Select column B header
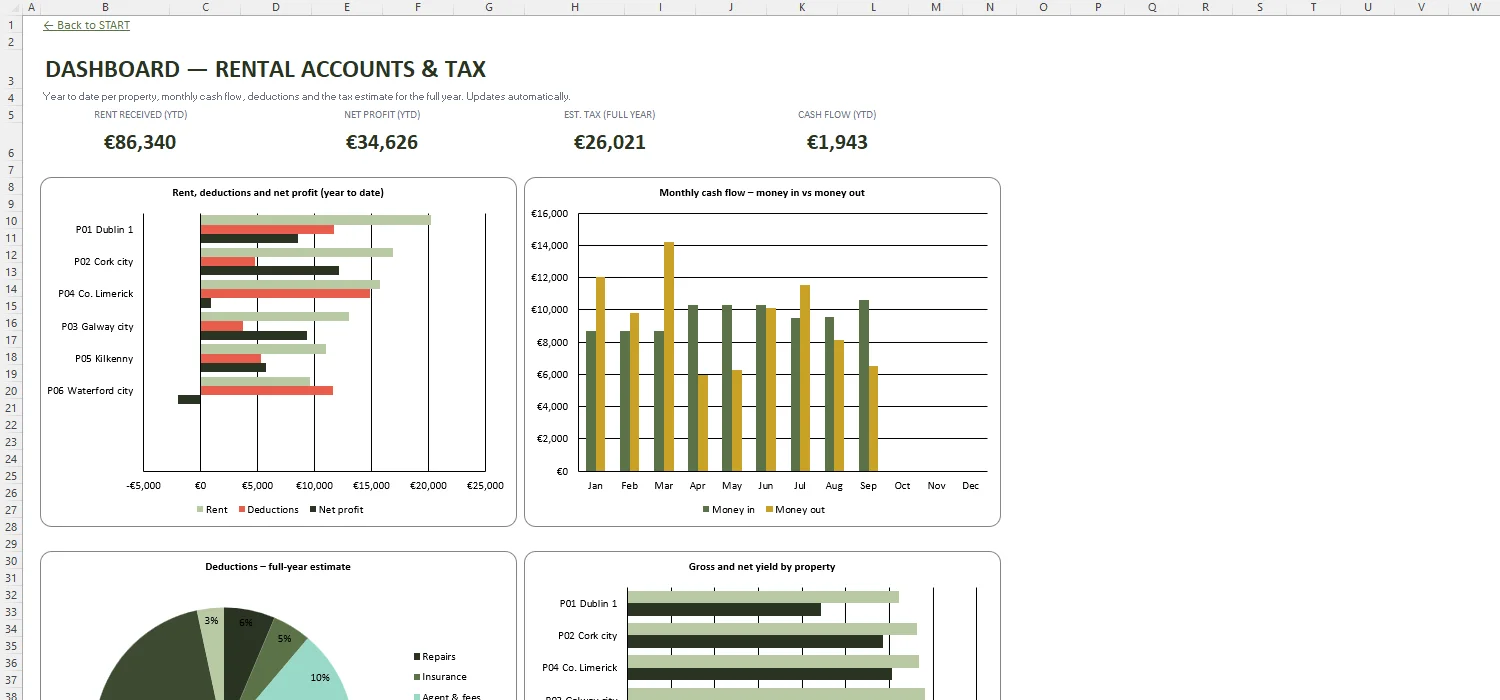This screenshot has width=1500, height=700. click(106, 7)
